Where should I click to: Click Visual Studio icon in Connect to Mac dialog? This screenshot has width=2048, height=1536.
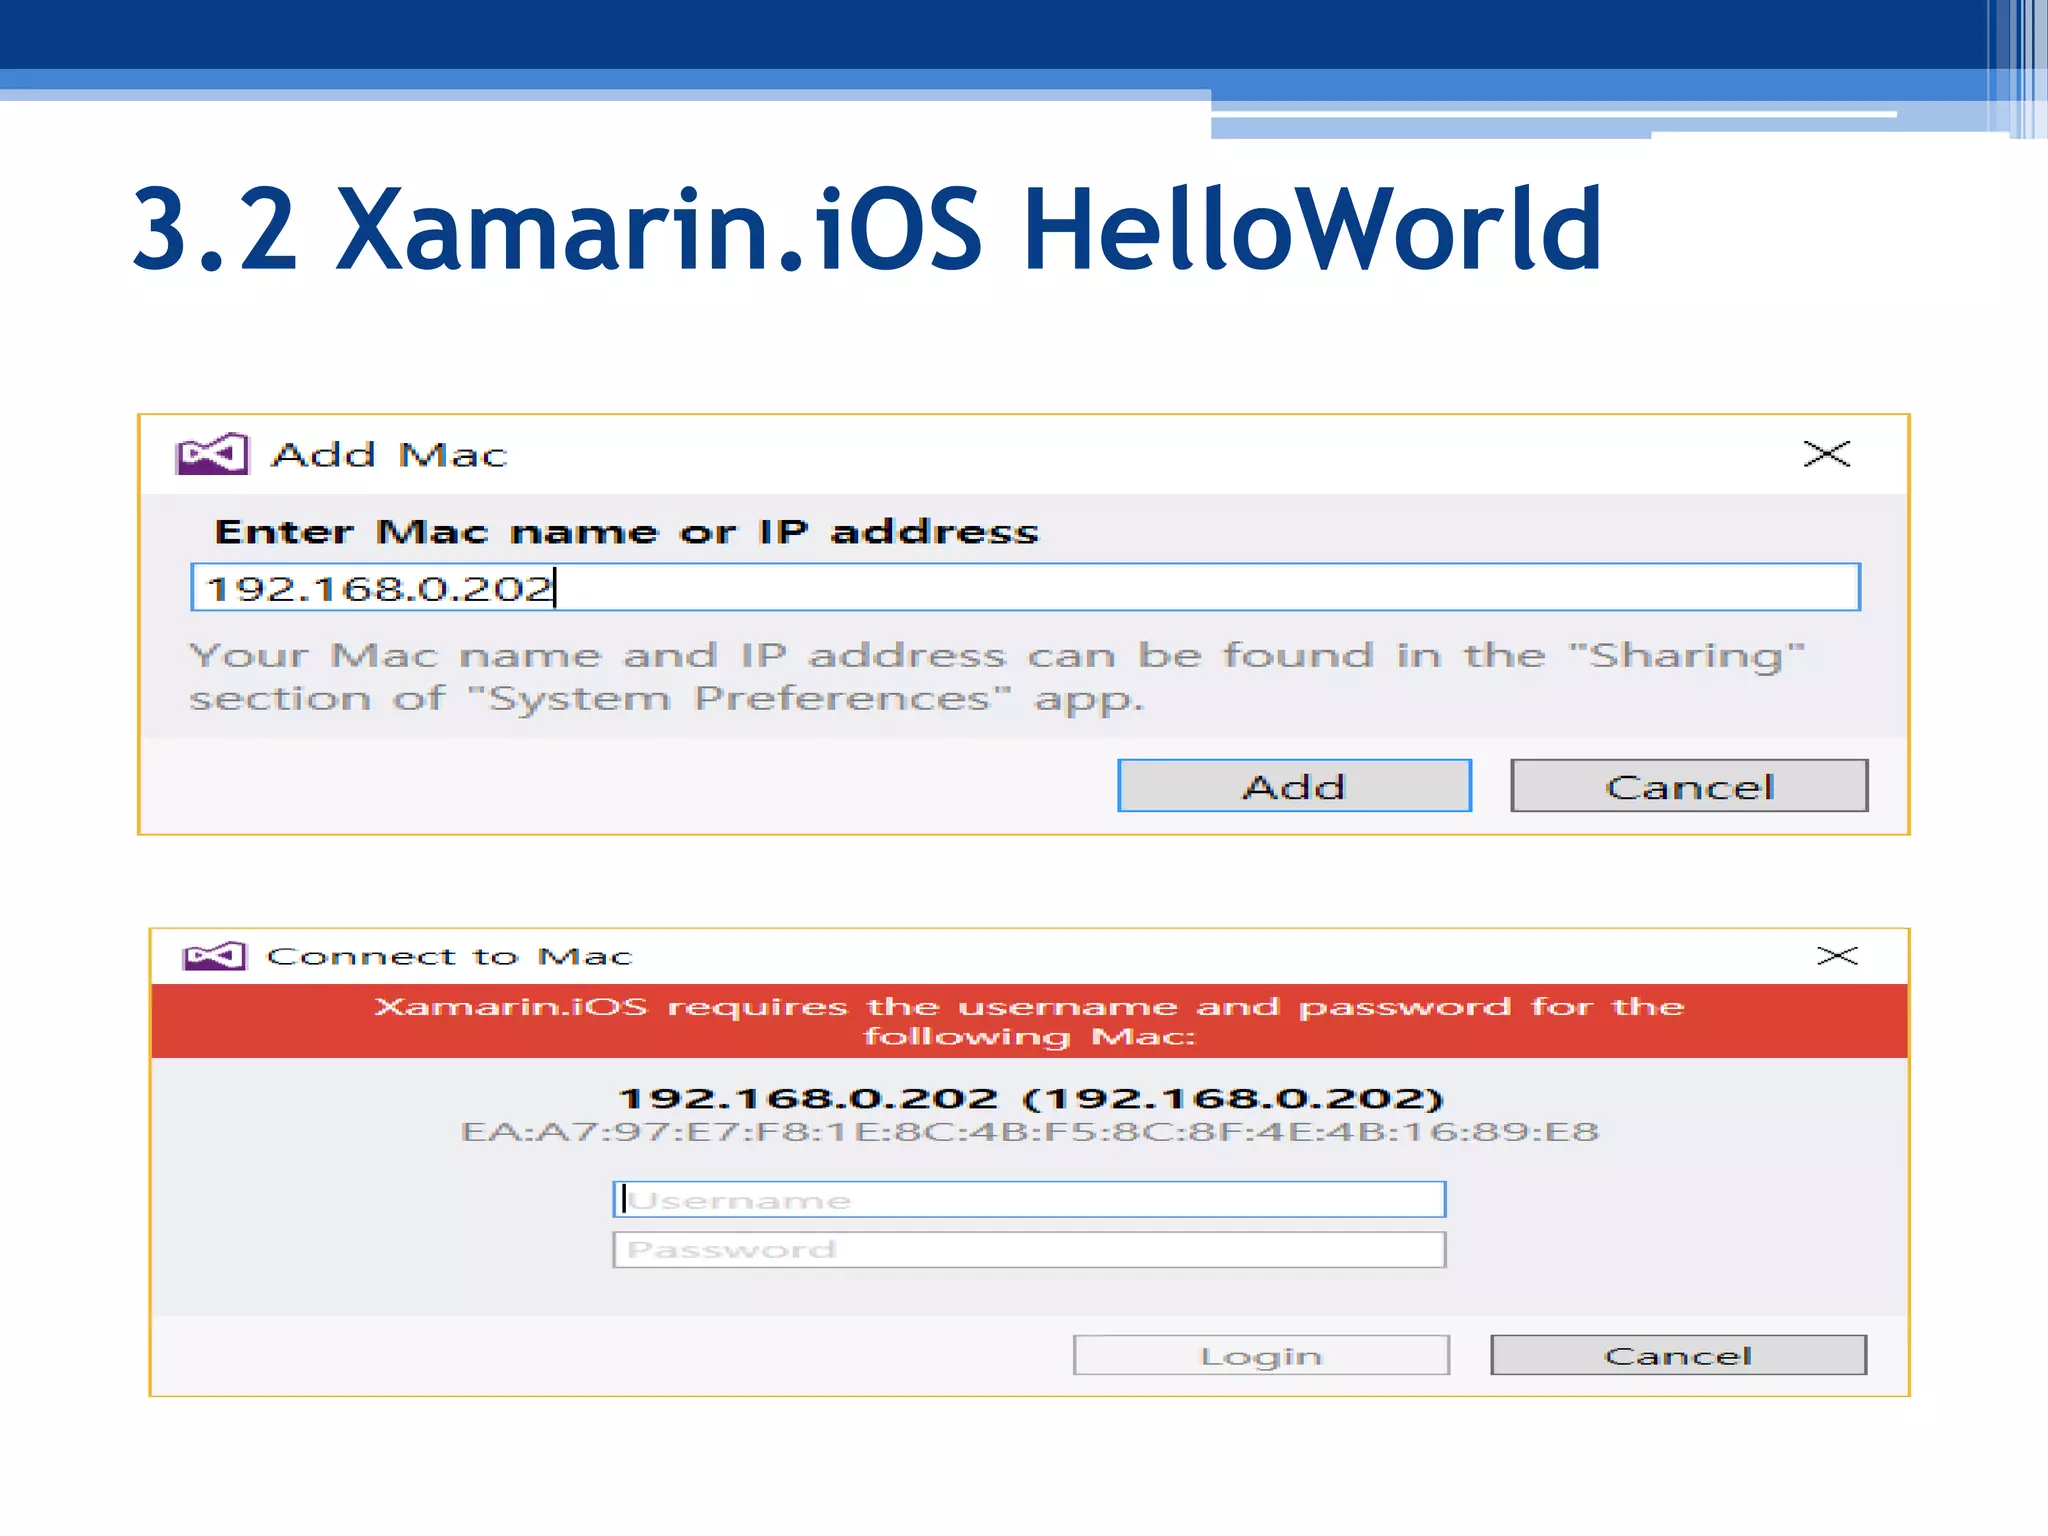click(x=214, y=957)
